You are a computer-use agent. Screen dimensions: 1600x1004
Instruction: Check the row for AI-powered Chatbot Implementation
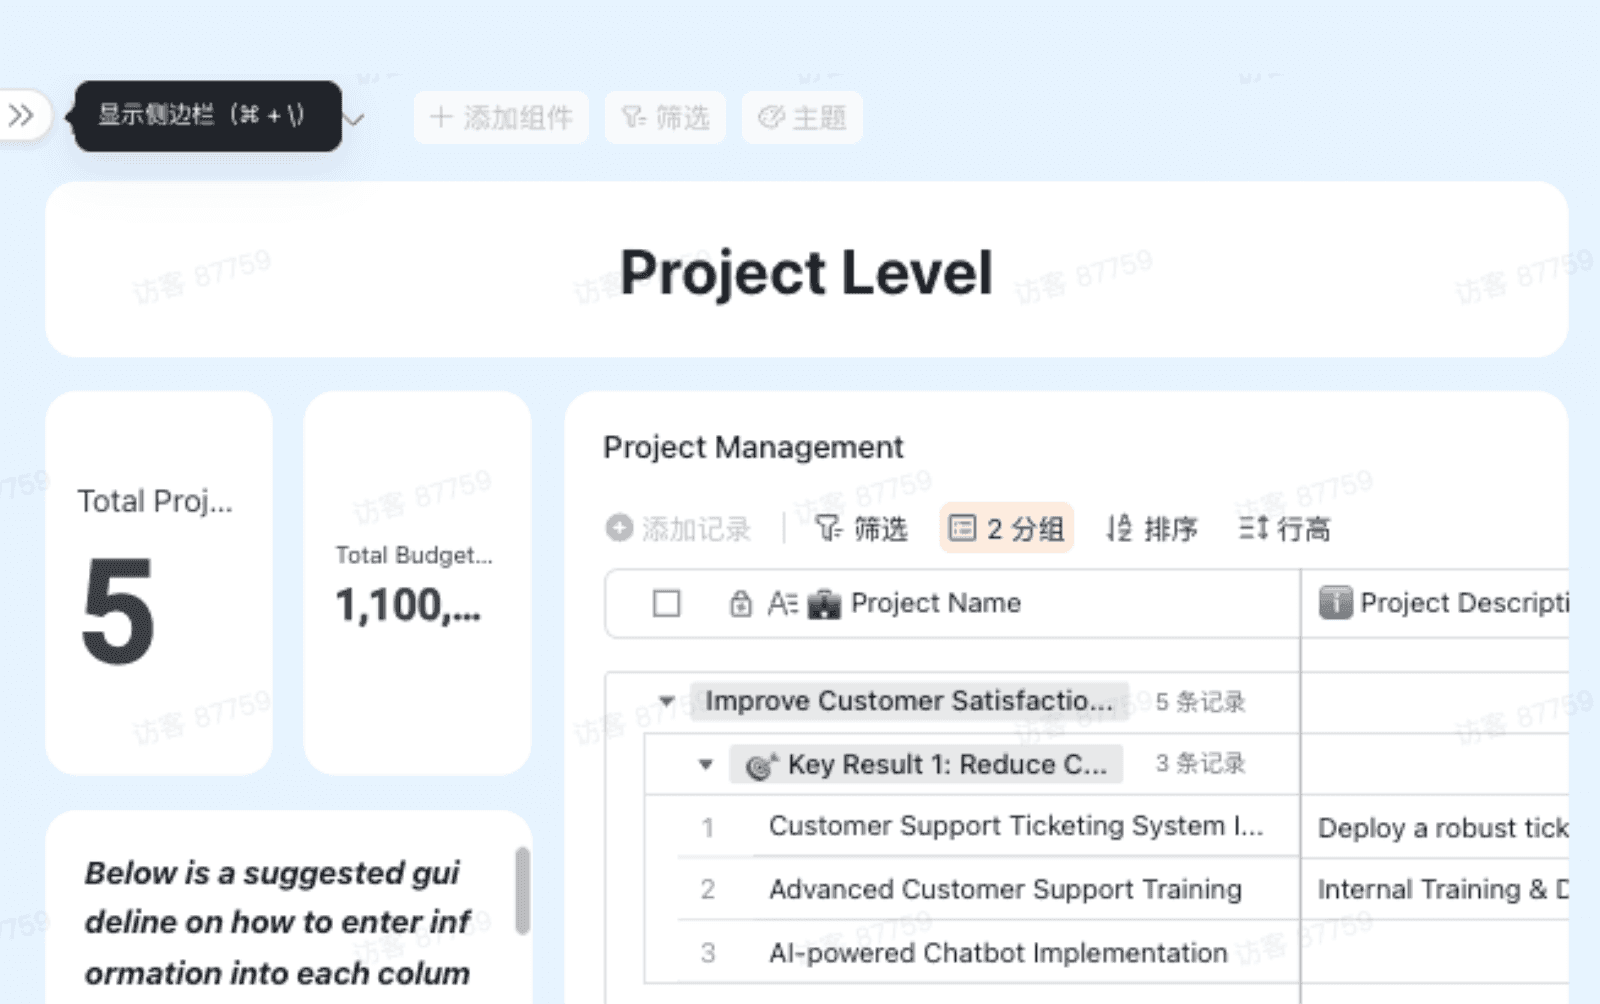click(708, 952)
